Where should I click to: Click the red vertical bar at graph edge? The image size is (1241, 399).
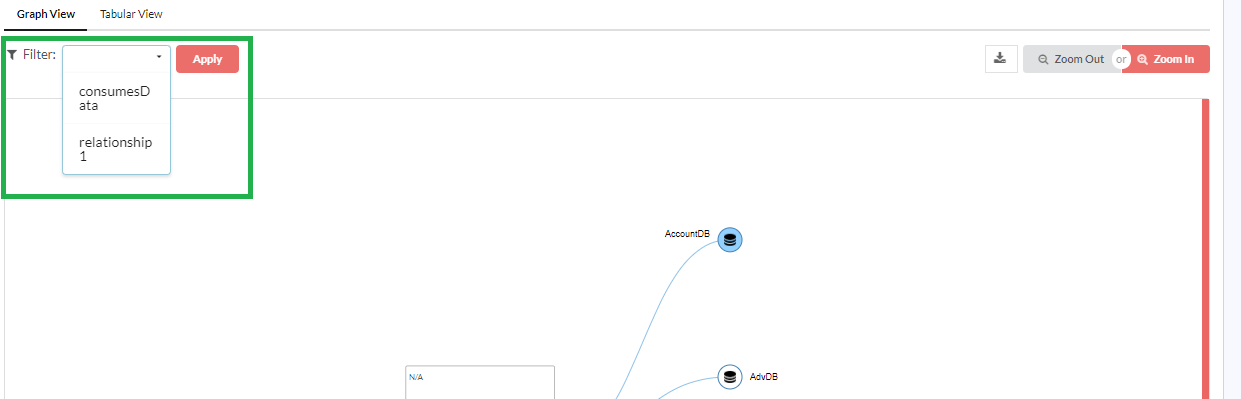pyautogui.click(x=1205, y=249)
